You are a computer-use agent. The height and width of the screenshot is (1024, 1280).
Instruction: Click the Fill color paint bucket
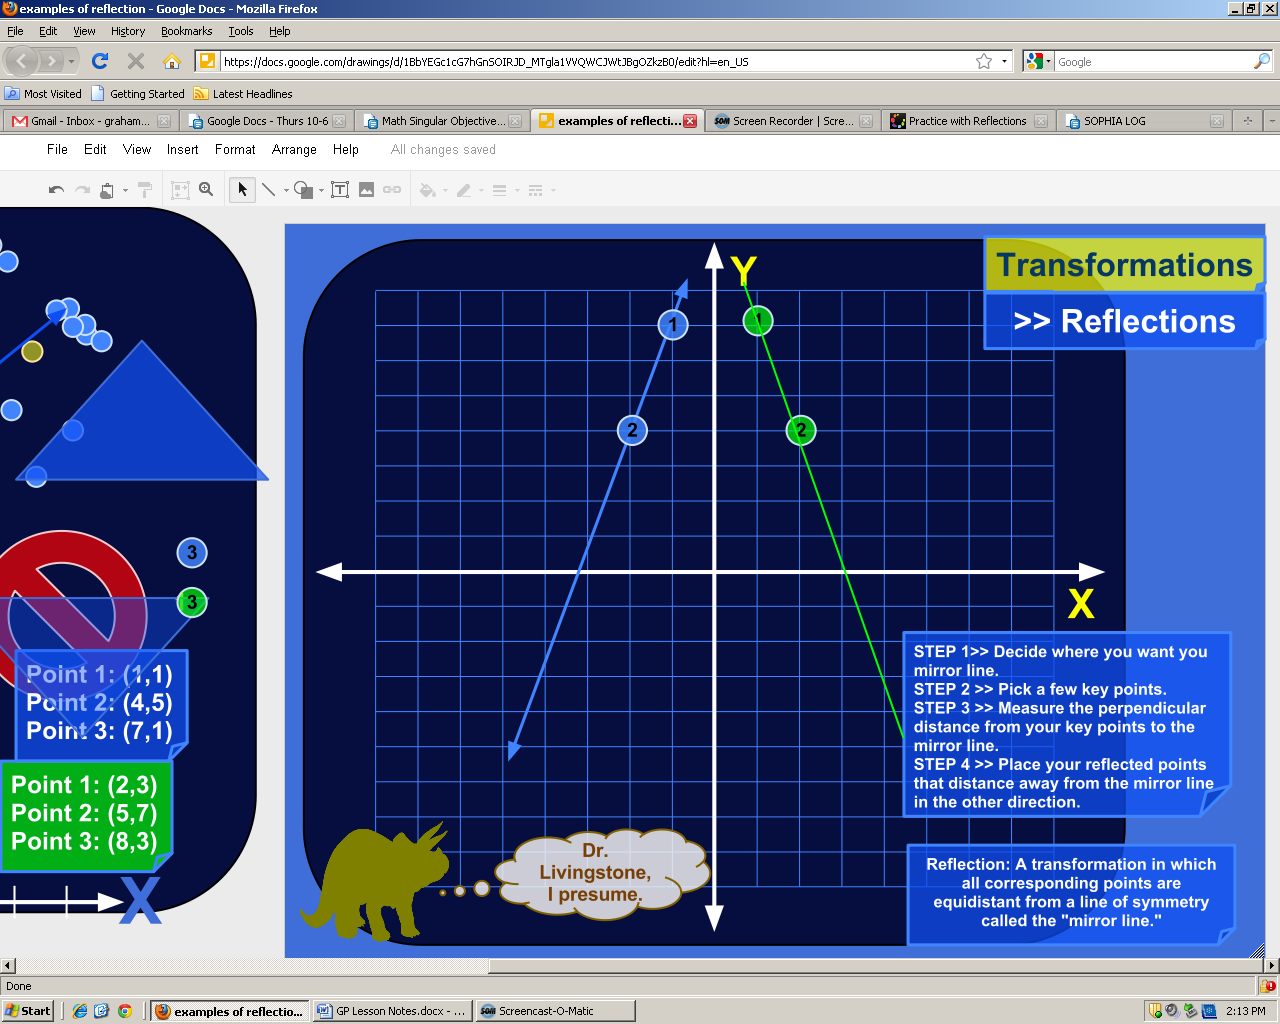pyautogui.click(x=427, y=190)
